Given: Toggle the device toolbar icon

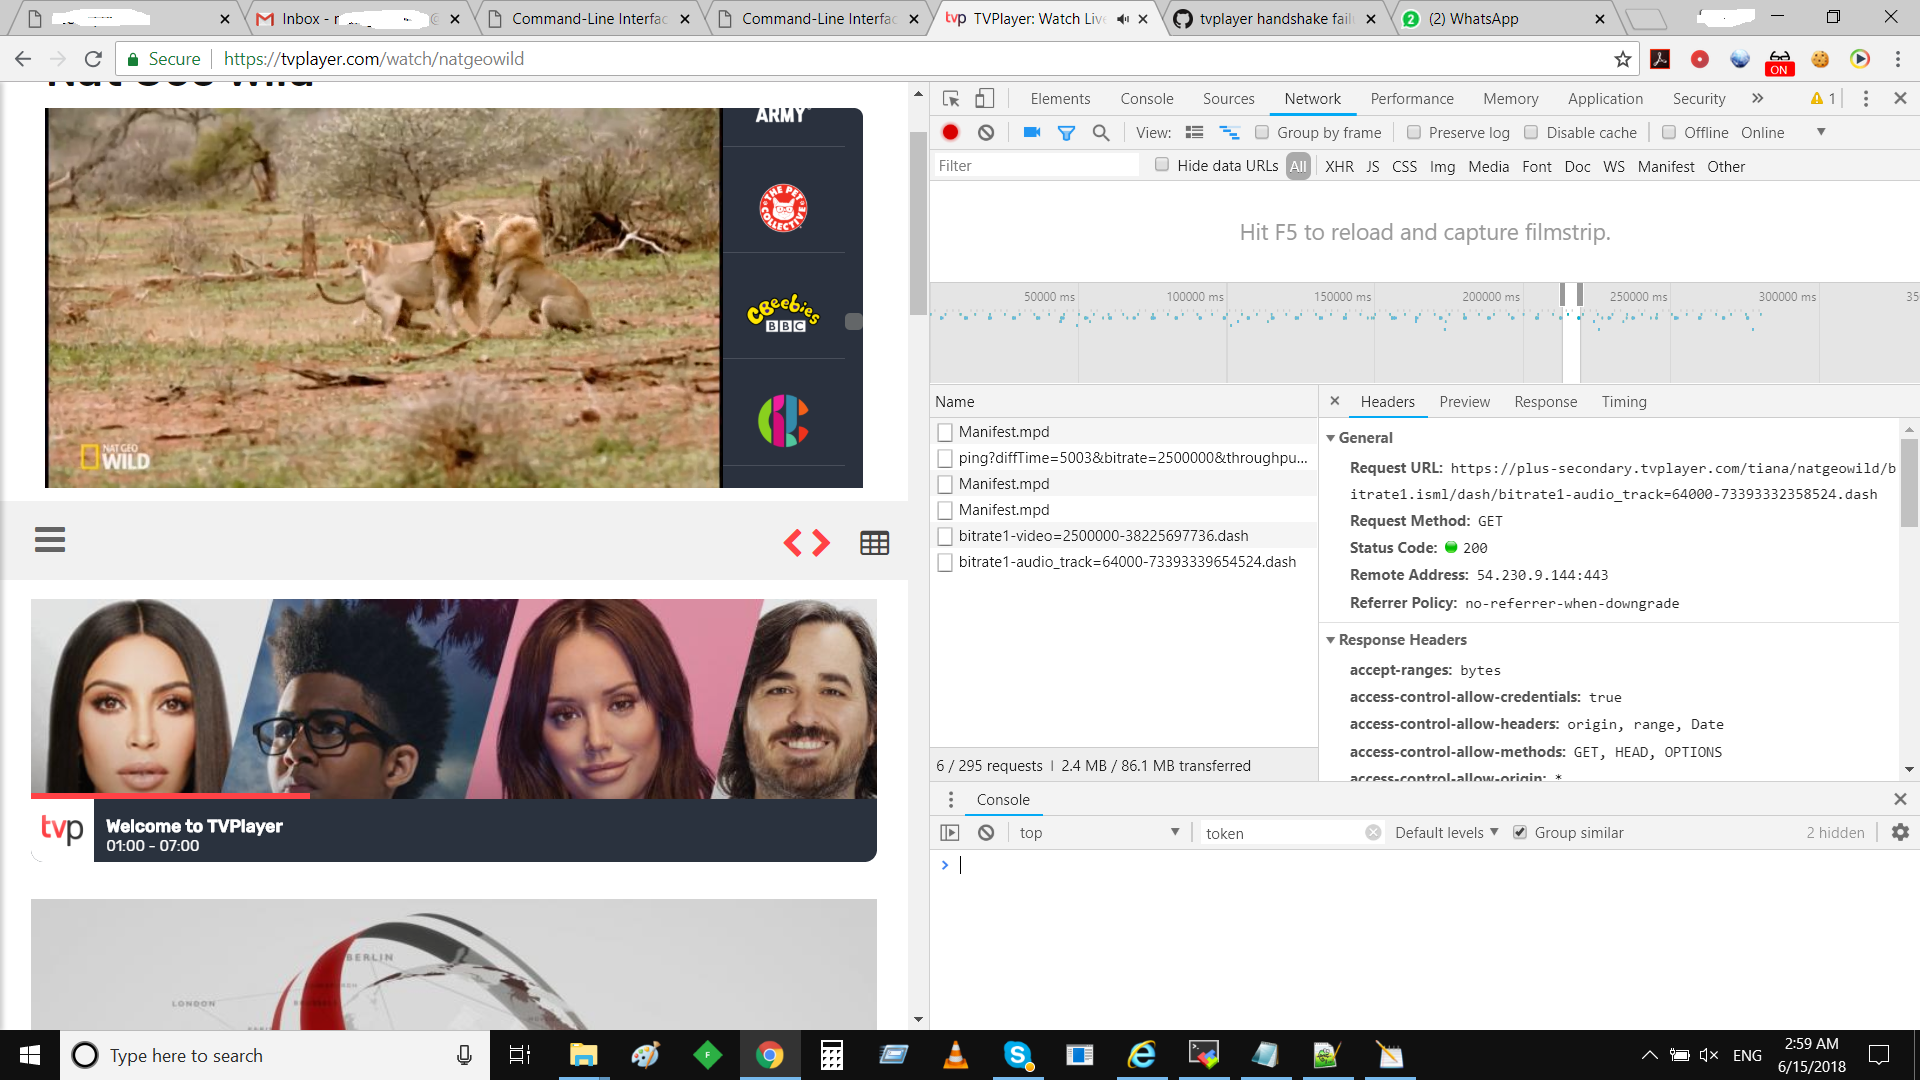Looking at the screenshot, I should [x=985, y=98].
